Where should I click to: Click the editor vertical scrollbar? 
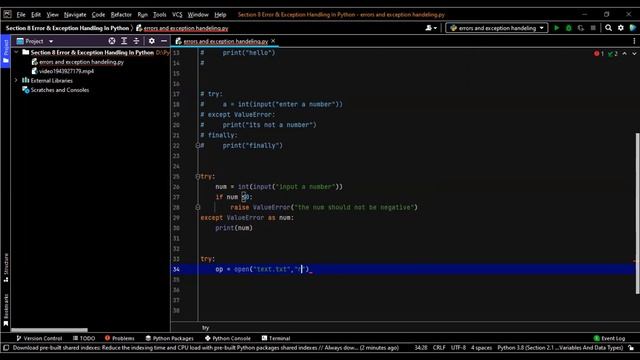tap(637, 213)
